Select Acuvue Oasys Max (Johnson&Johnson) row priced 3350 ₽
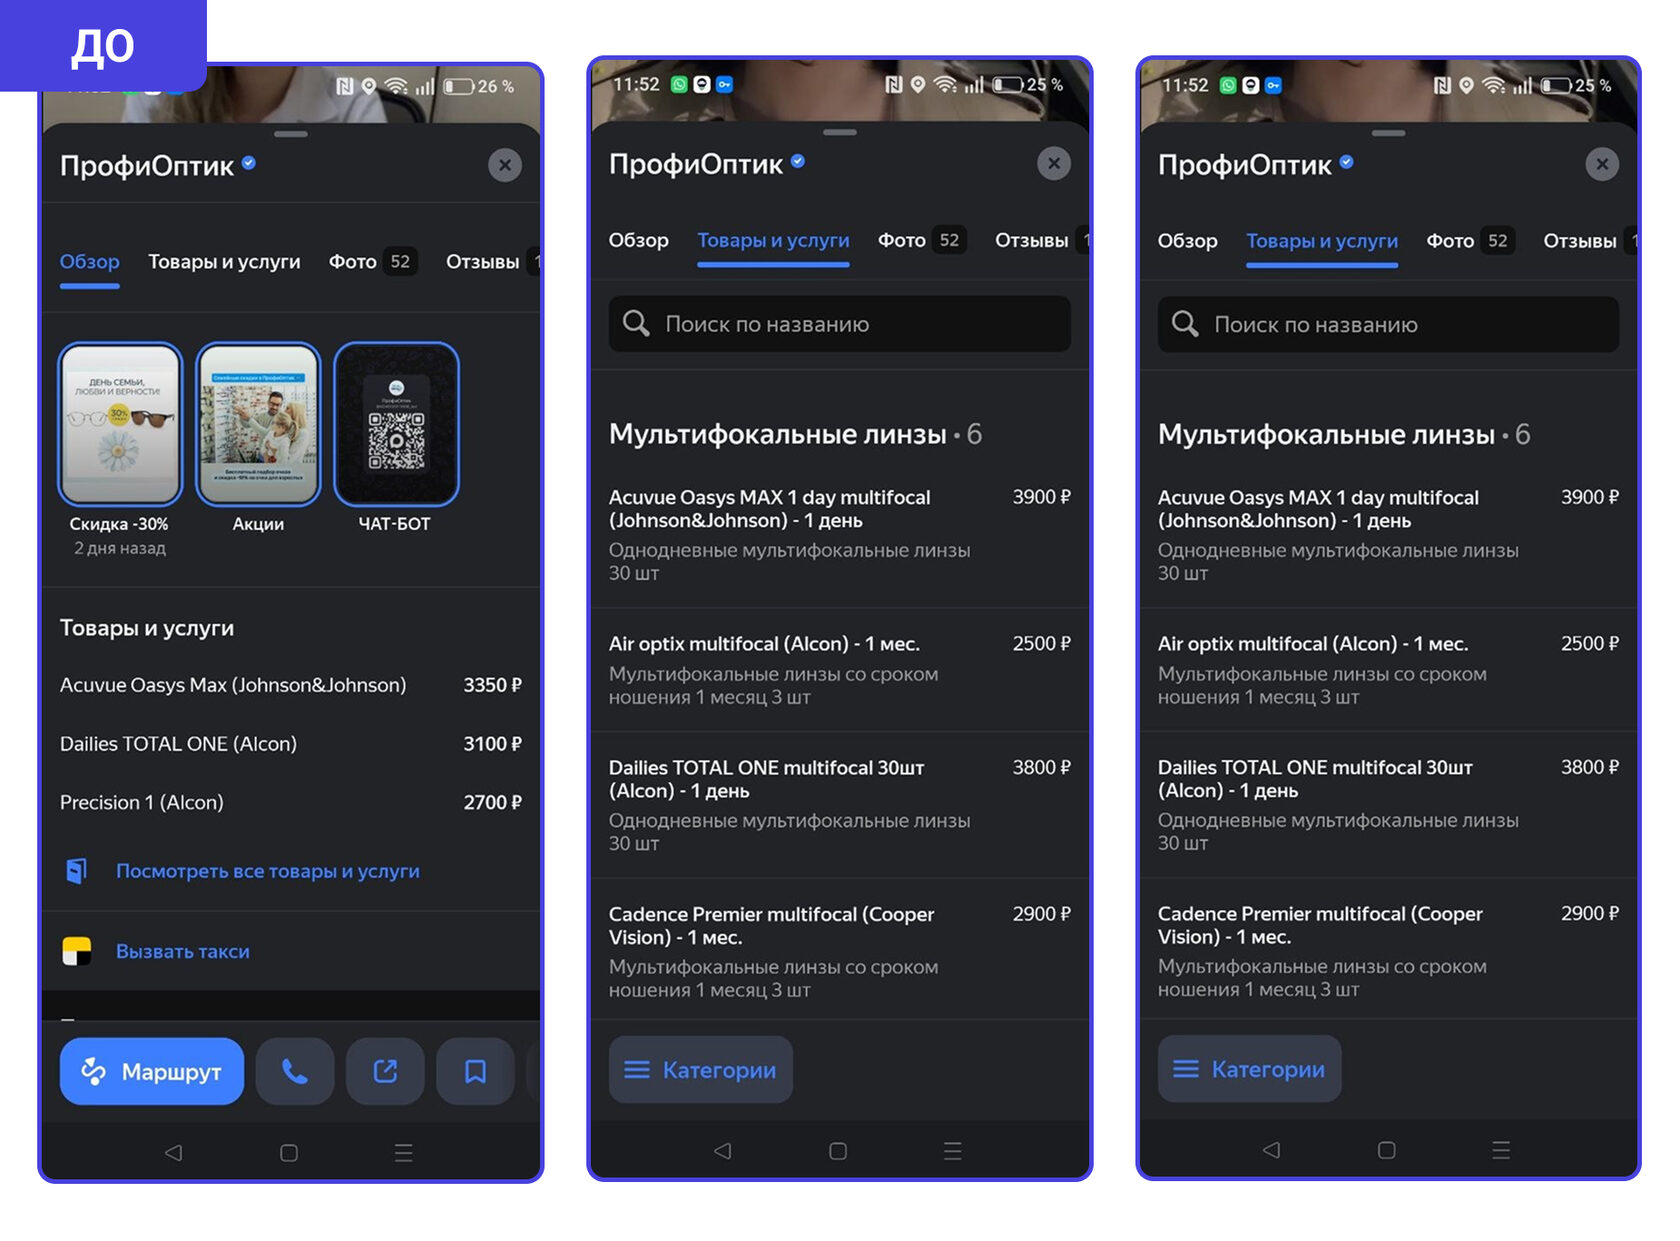The image size is (1680, 1241). (x=291, y=685)
